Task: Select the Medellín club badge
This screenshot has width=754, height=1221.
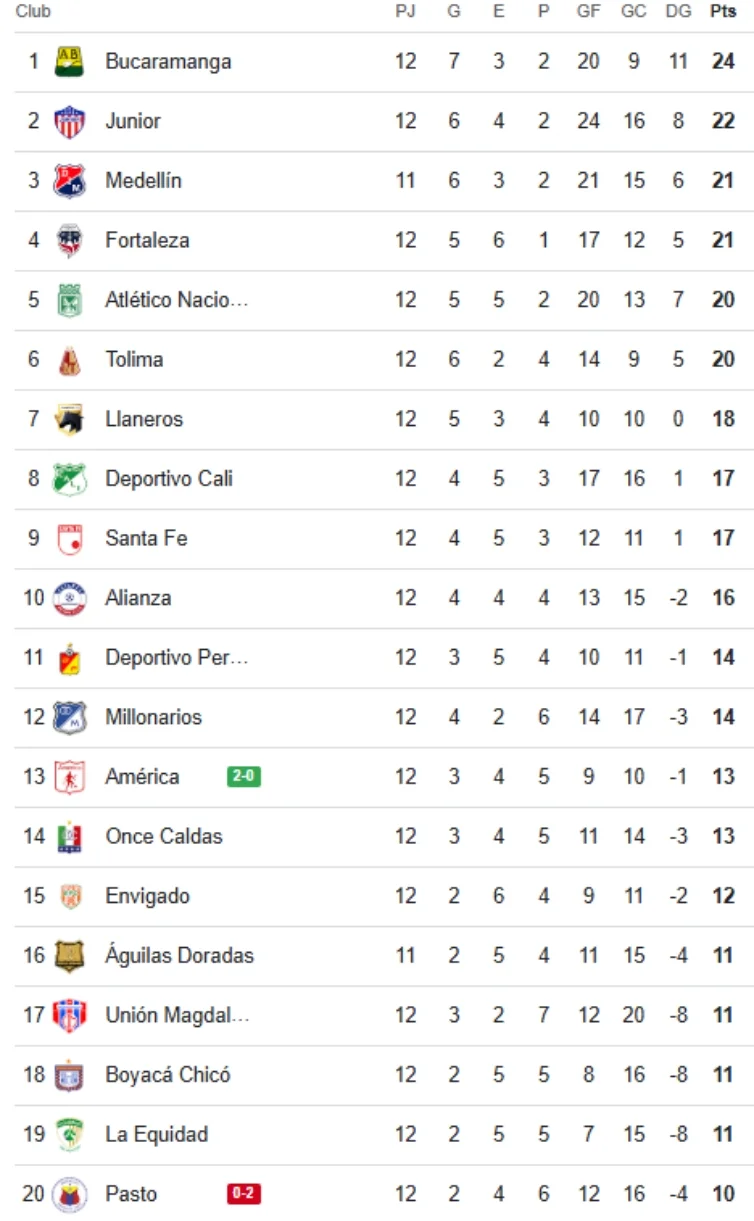Action: pos(69,181)
